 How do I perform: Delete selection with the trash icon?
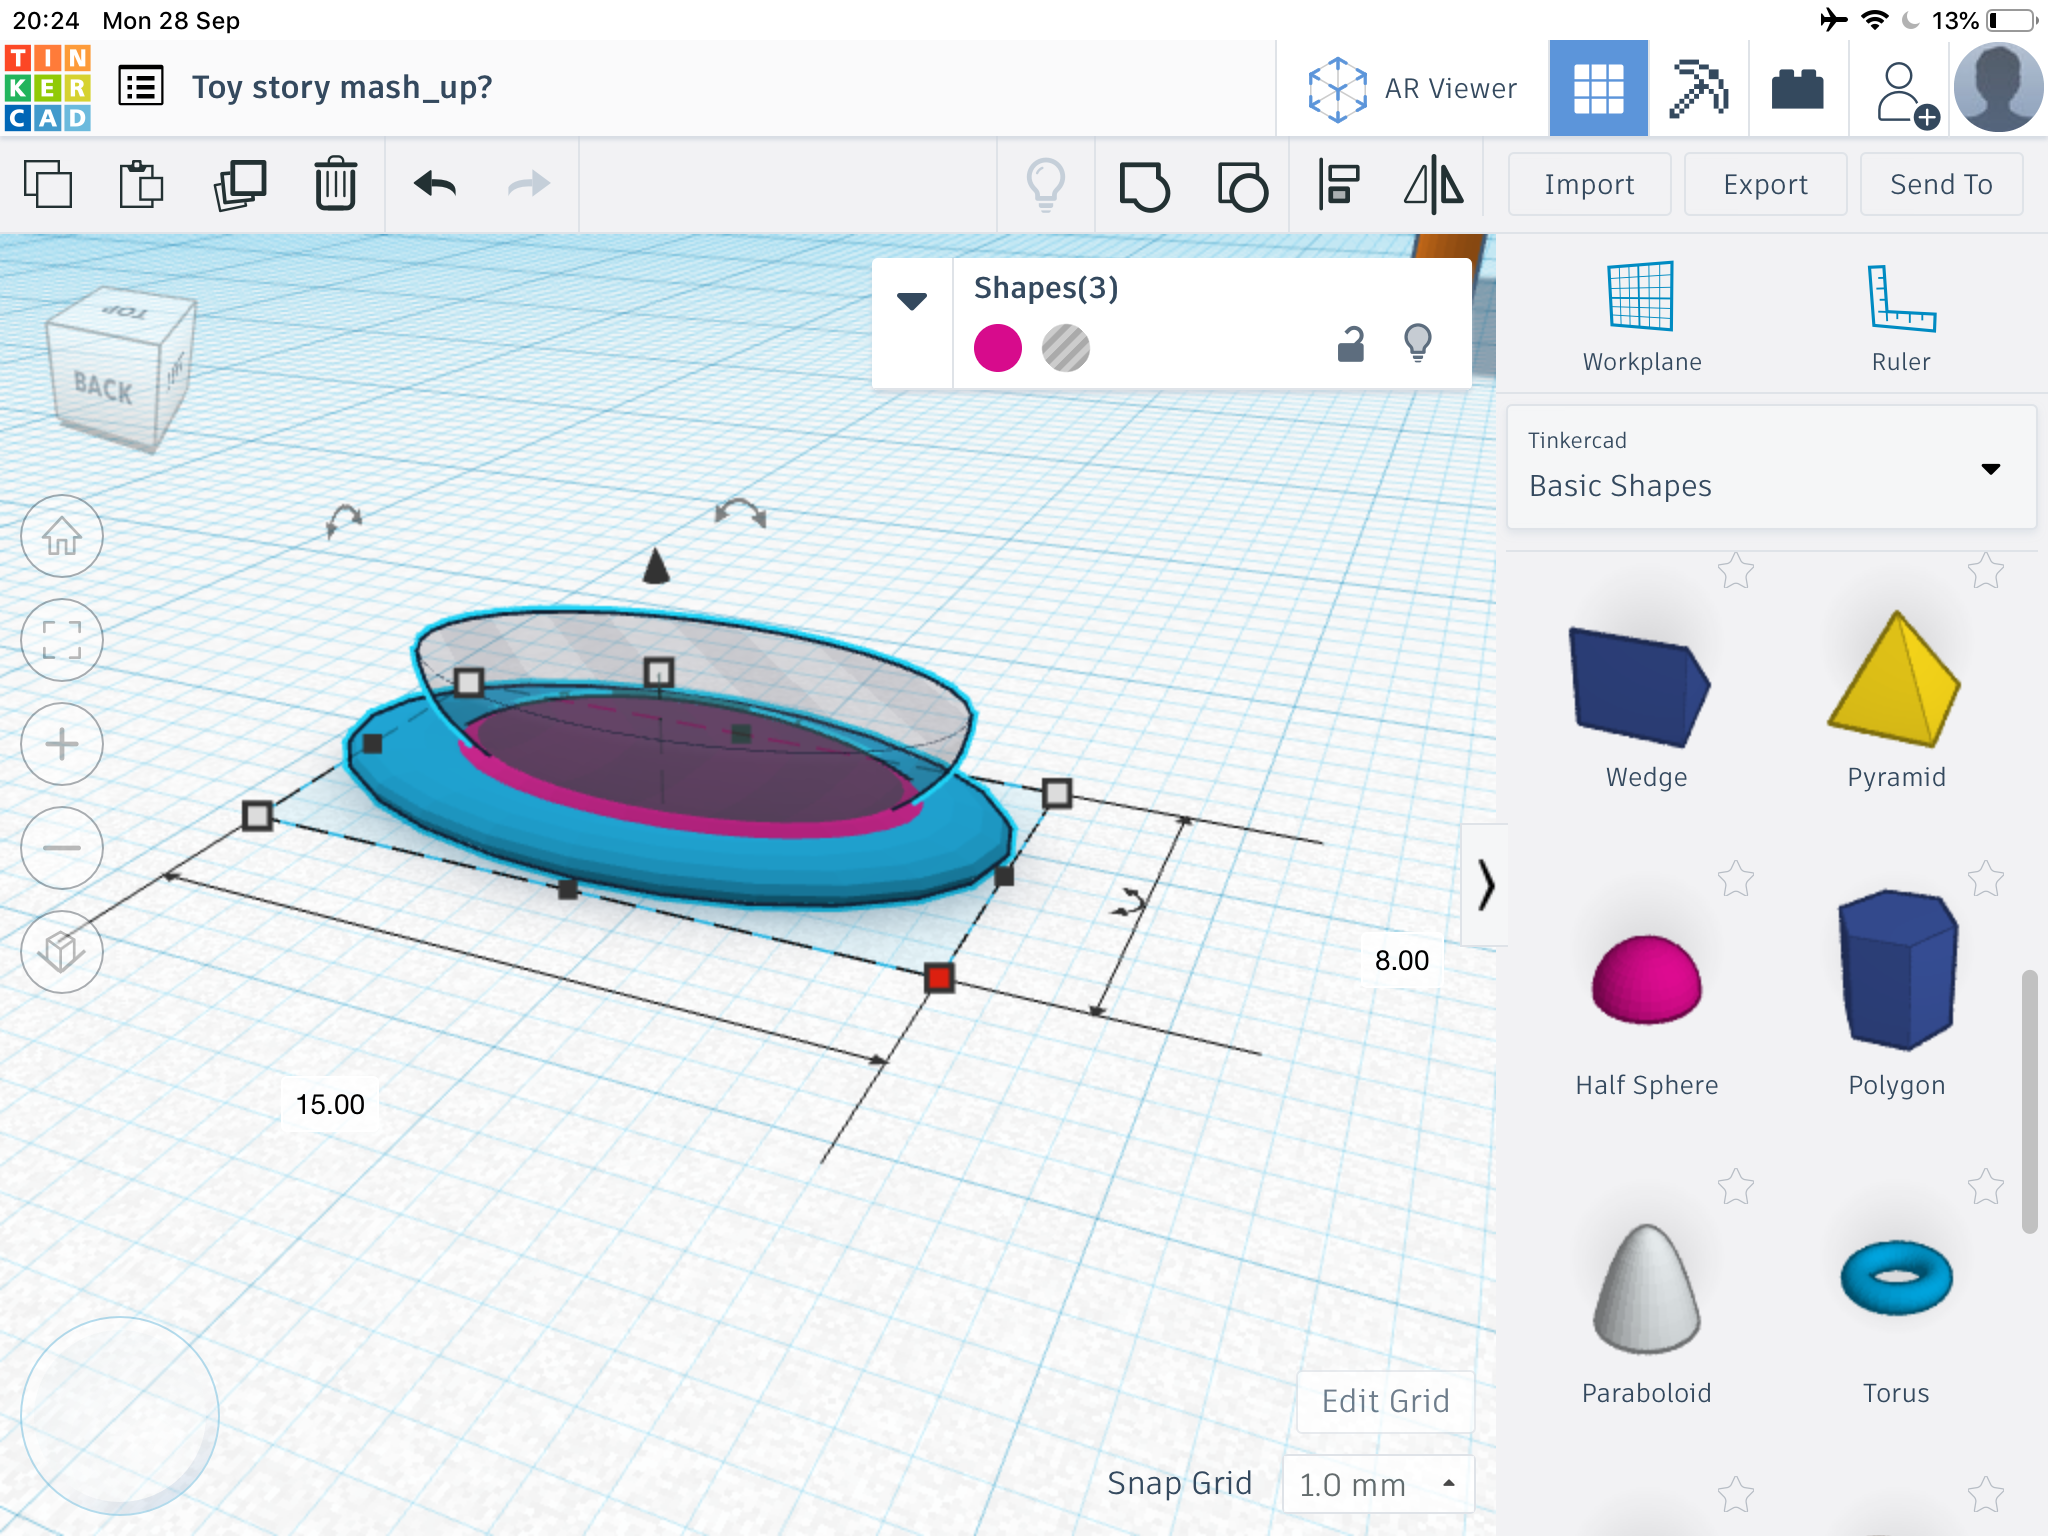pyautogui.click(x=336, y=185)
